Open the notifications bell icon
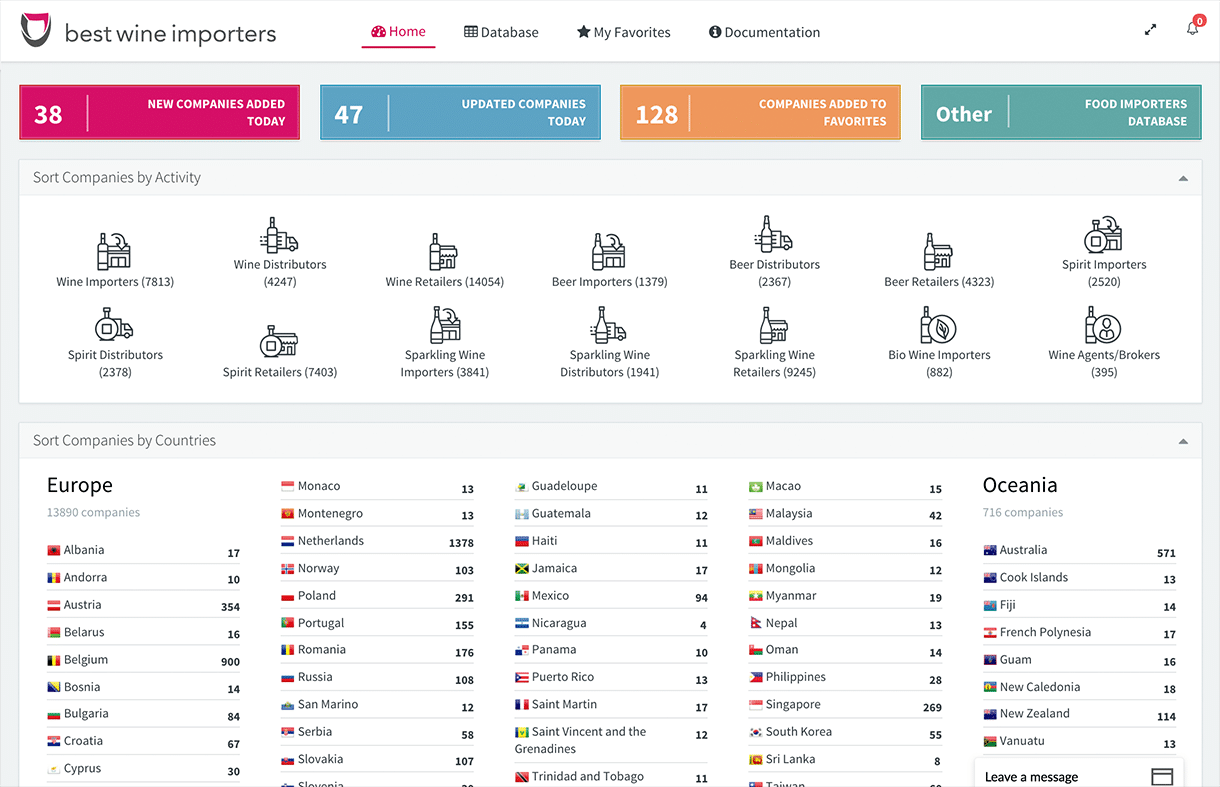This screenshot has height=787, width=1220. (x=1192, y=29)
